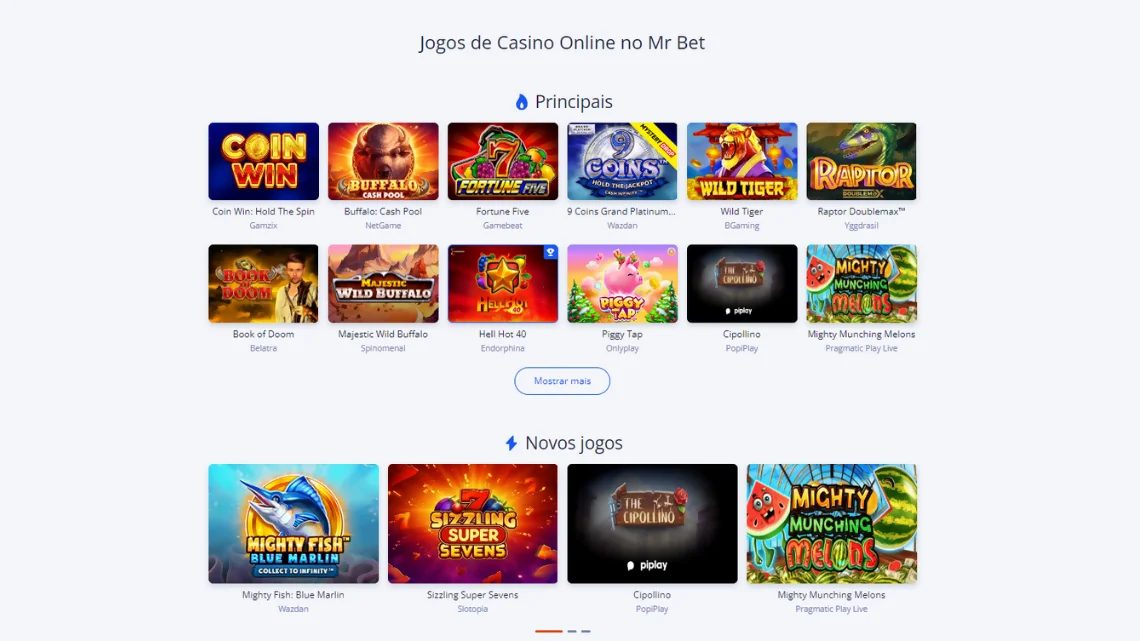This screenshot has height=641, width=1140.
Task: Click the BGaming provider label
Action: (742, 225)
